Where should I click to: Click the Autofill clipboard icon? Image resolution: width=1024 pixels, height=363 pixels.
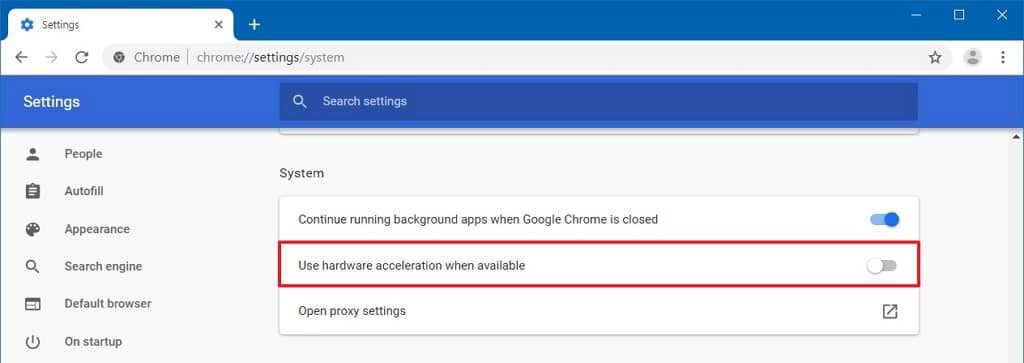click(x=33, y=191)
